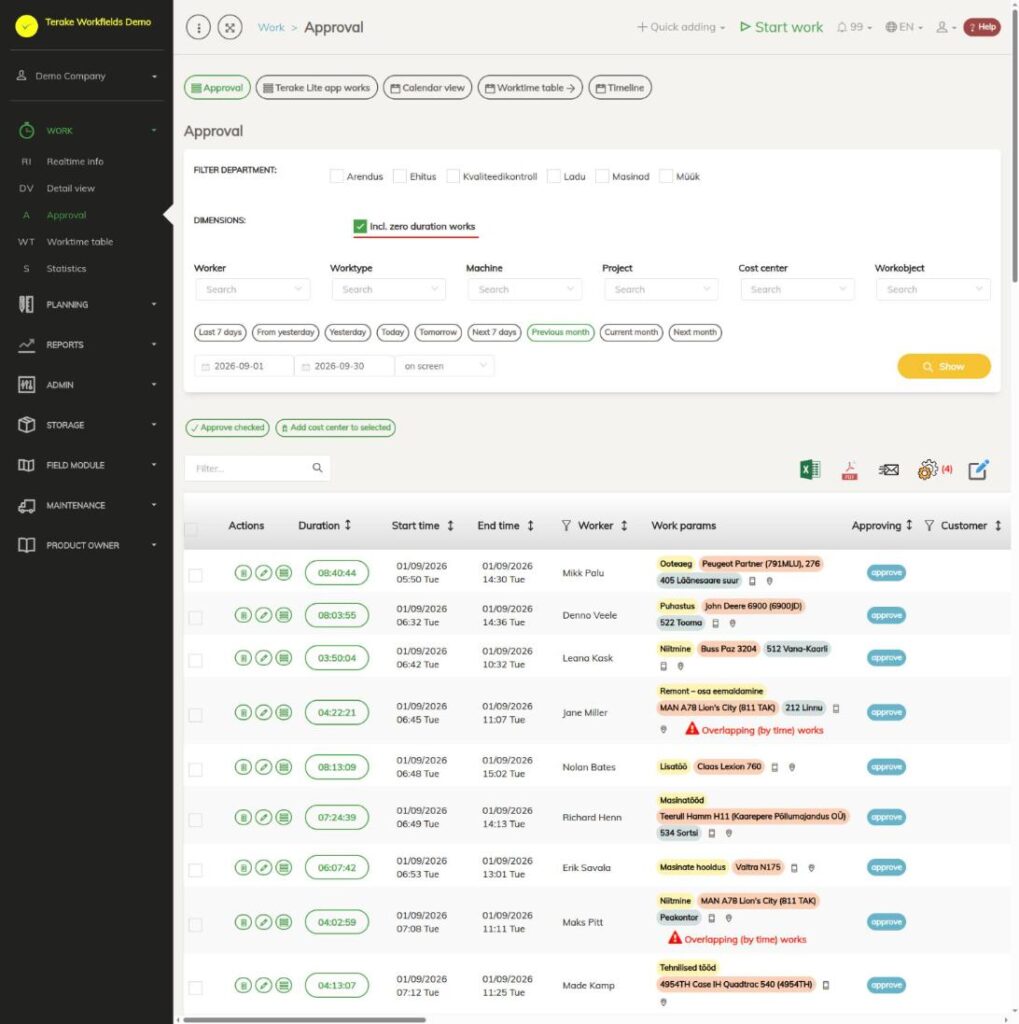
Task: Open notifications bell showing 99
Action: 854,27
